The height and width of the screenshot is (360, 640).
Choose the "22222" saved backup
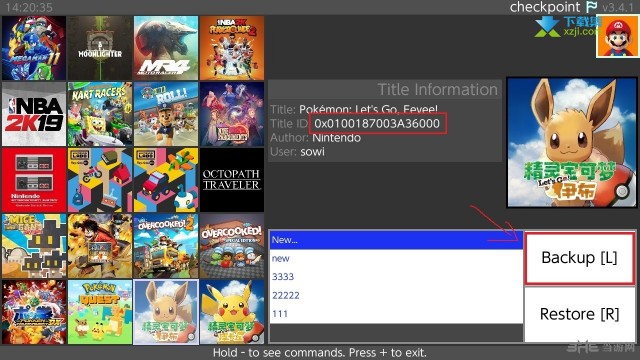tap(396, 295)
